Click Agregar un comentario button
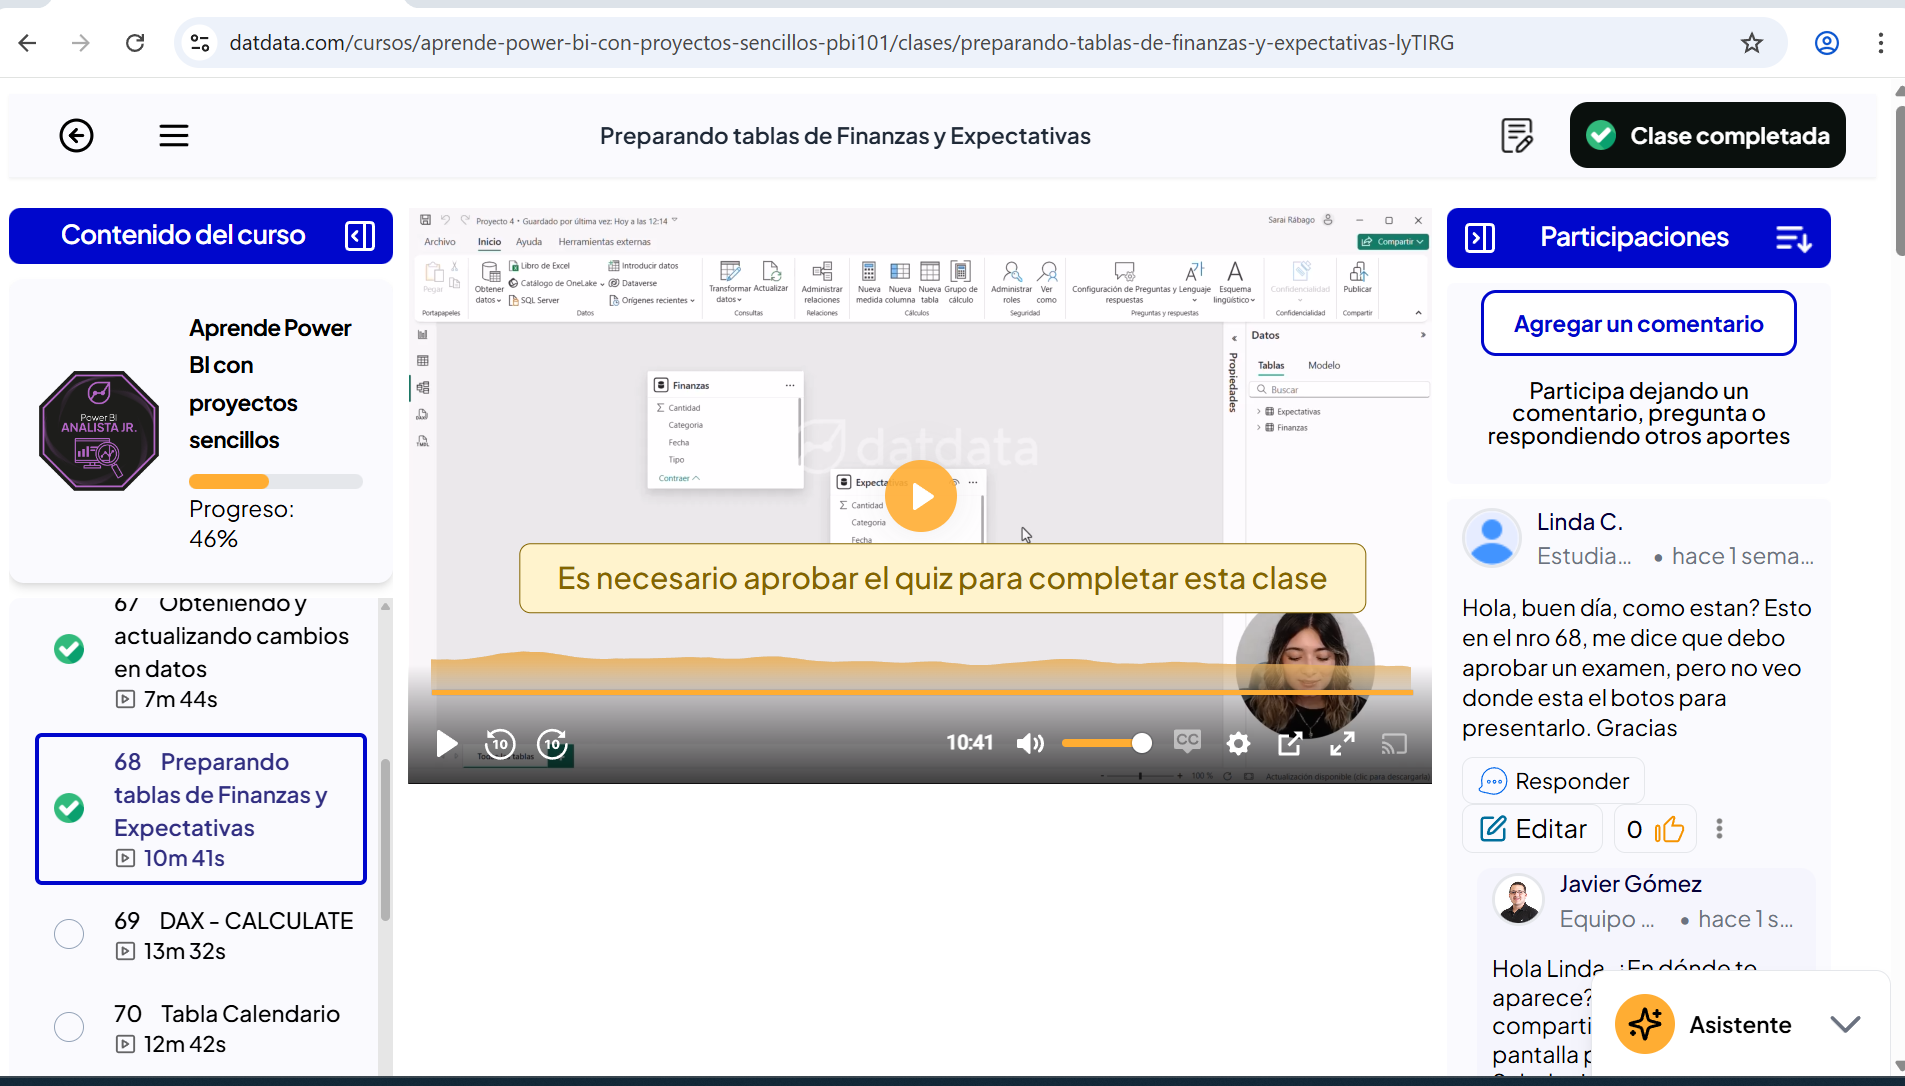 (1638, 323)
